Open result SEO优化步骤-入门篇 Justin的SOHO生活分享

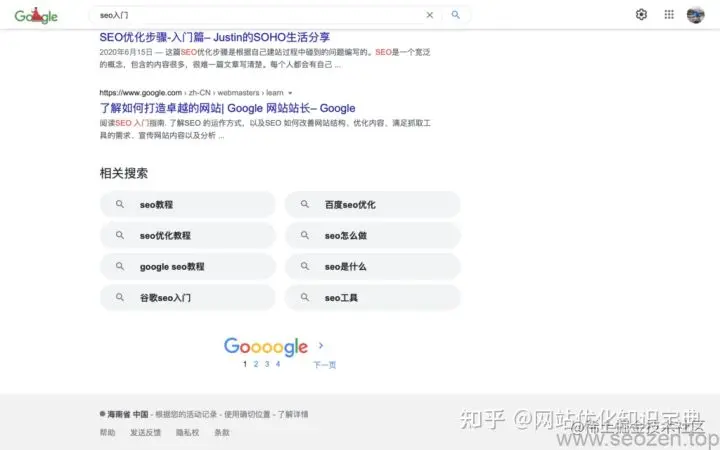(x=214, y=37)
